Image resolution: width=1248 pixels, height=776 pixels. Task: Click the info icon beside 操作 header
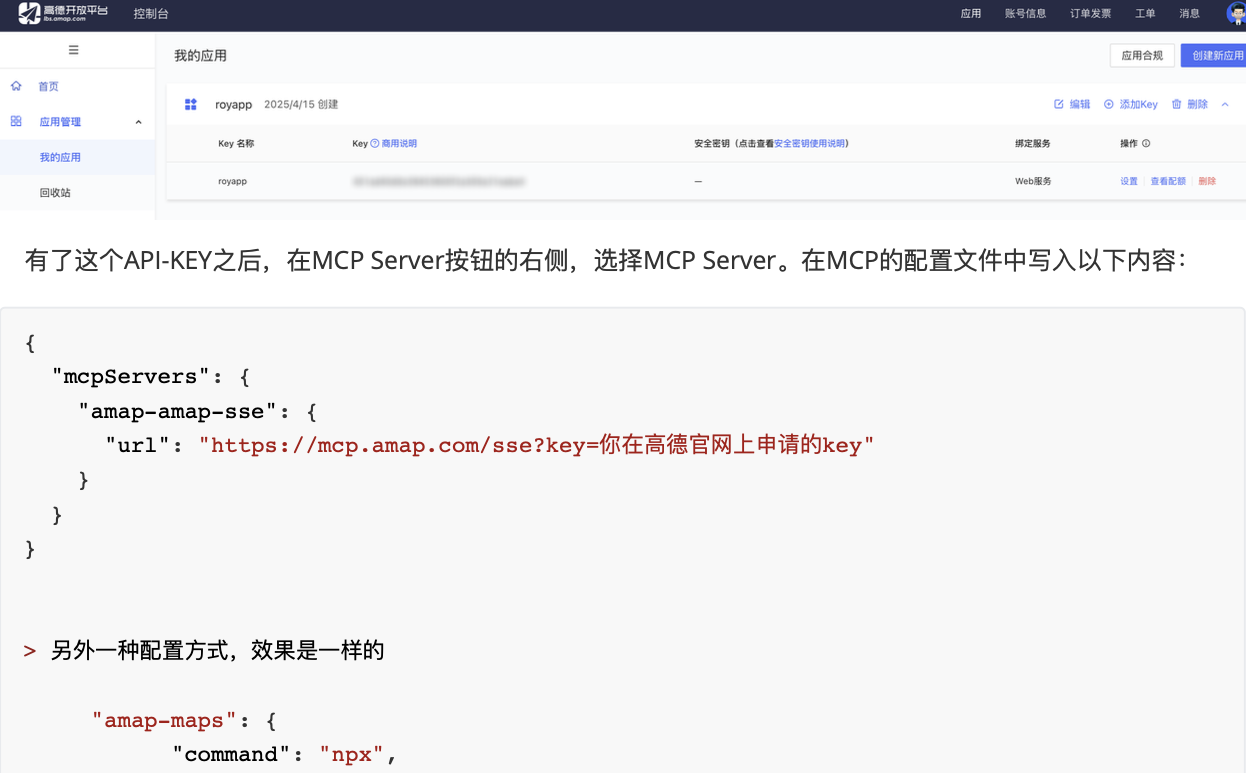tap(1146, 143)
